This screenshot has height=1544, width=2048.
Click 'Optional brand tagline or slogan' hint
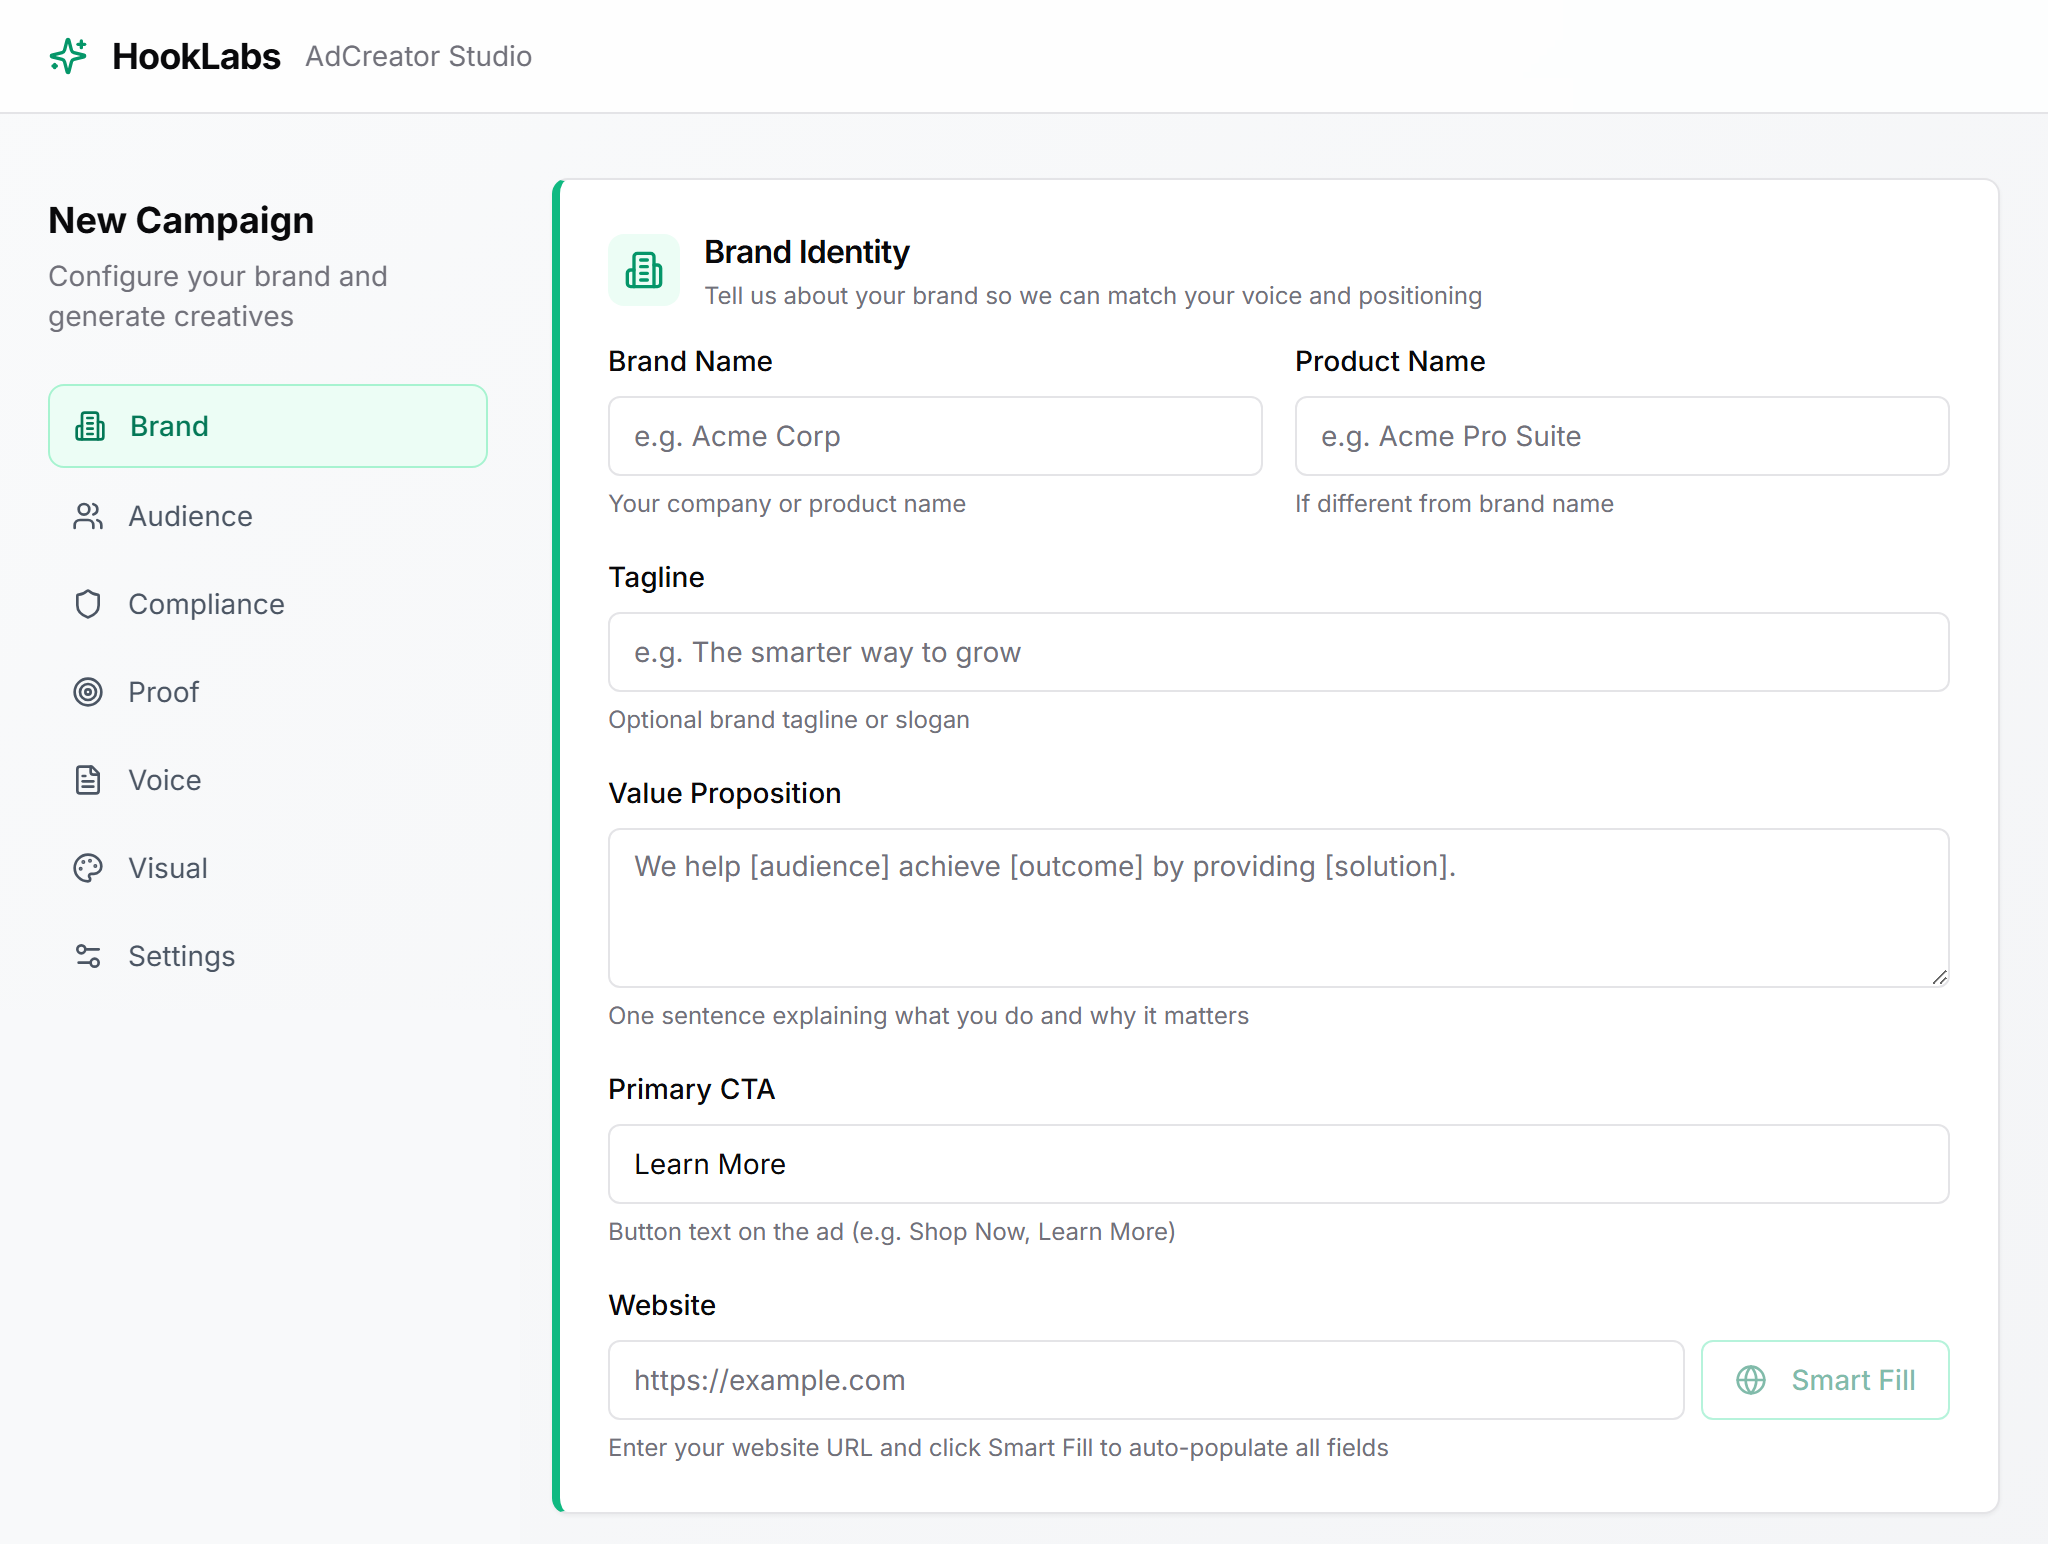789,720
